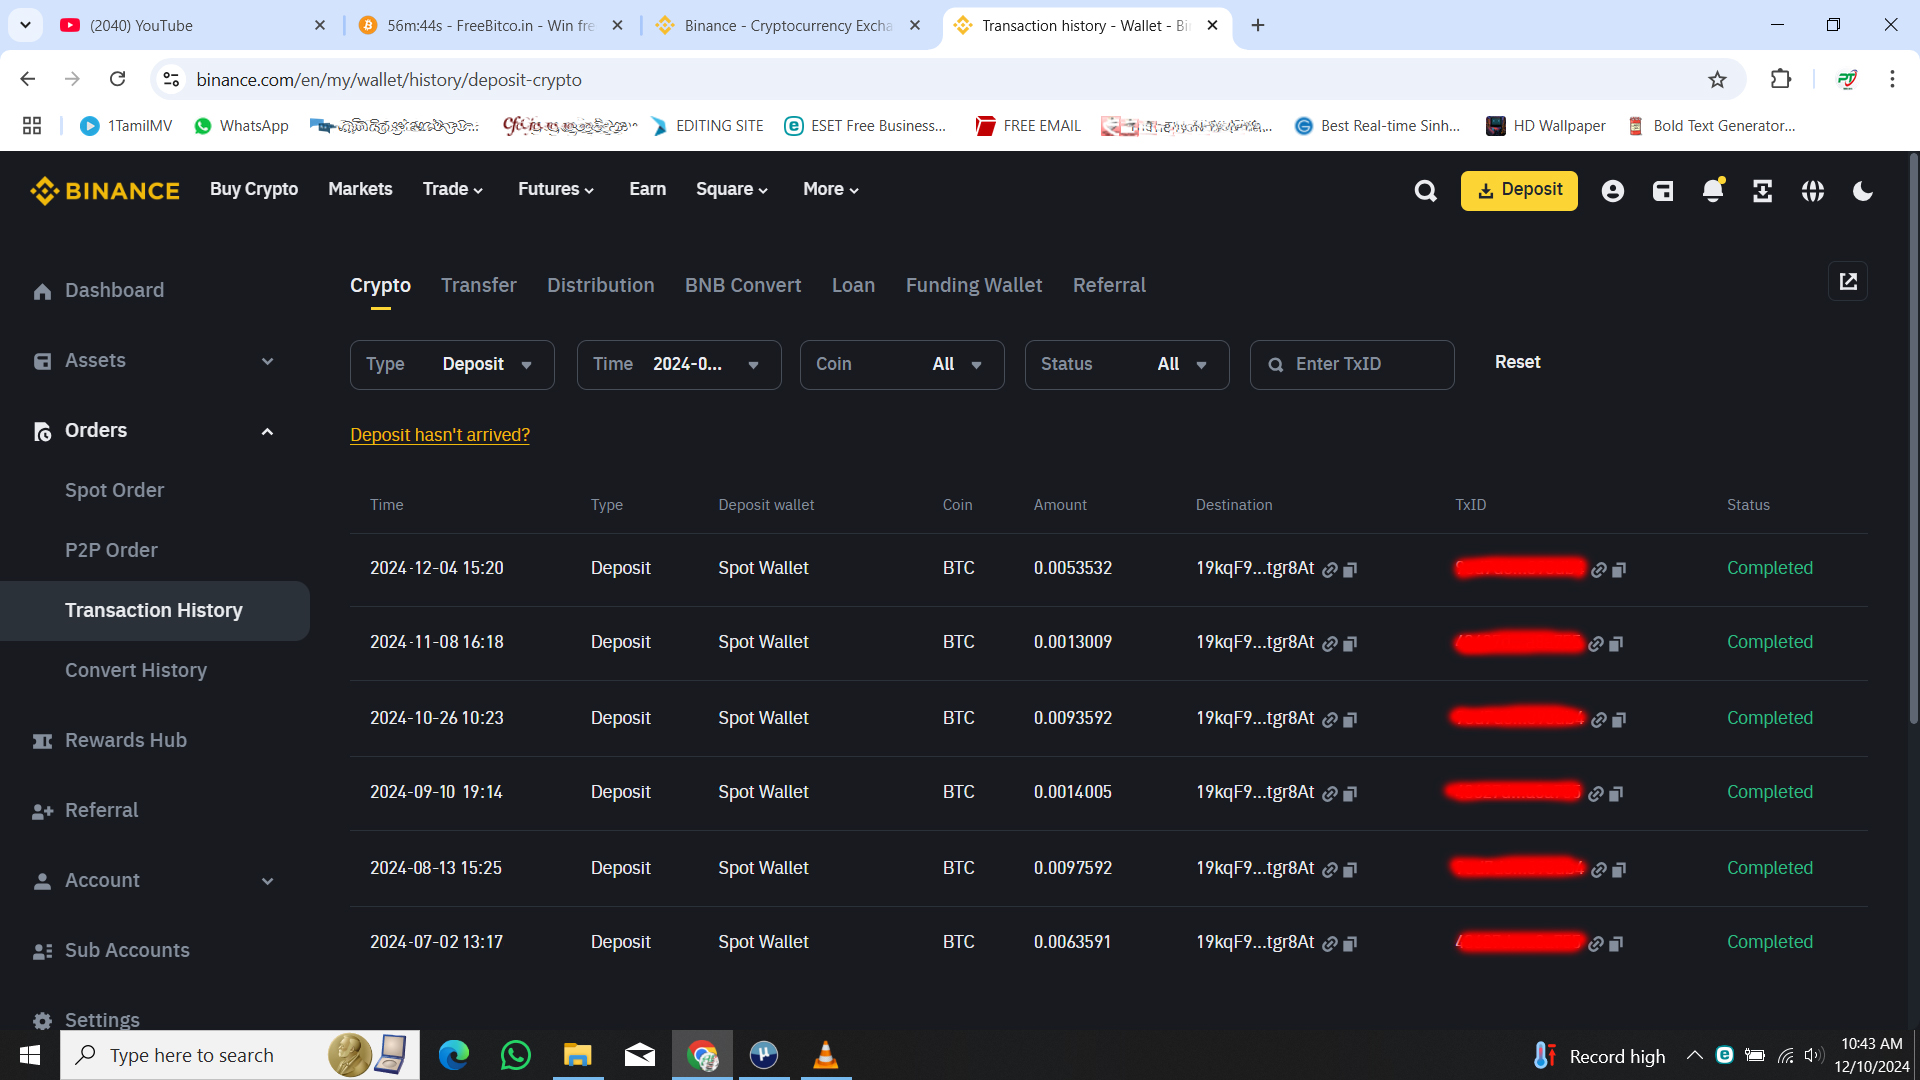This screenshot has width=1920, height=1080.
Task: Copy destination address for 2024-09-10 deposit
Action: pos(1350,794)
